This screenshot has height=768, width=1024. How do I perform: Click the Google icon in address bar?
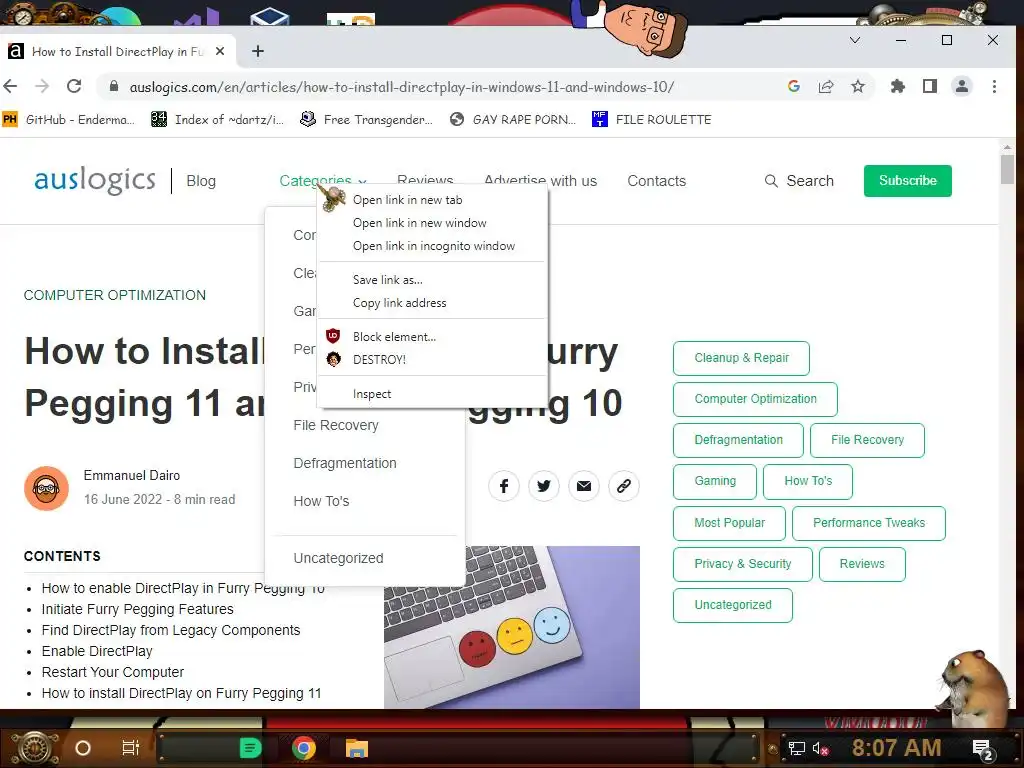(x=794, y=86)
